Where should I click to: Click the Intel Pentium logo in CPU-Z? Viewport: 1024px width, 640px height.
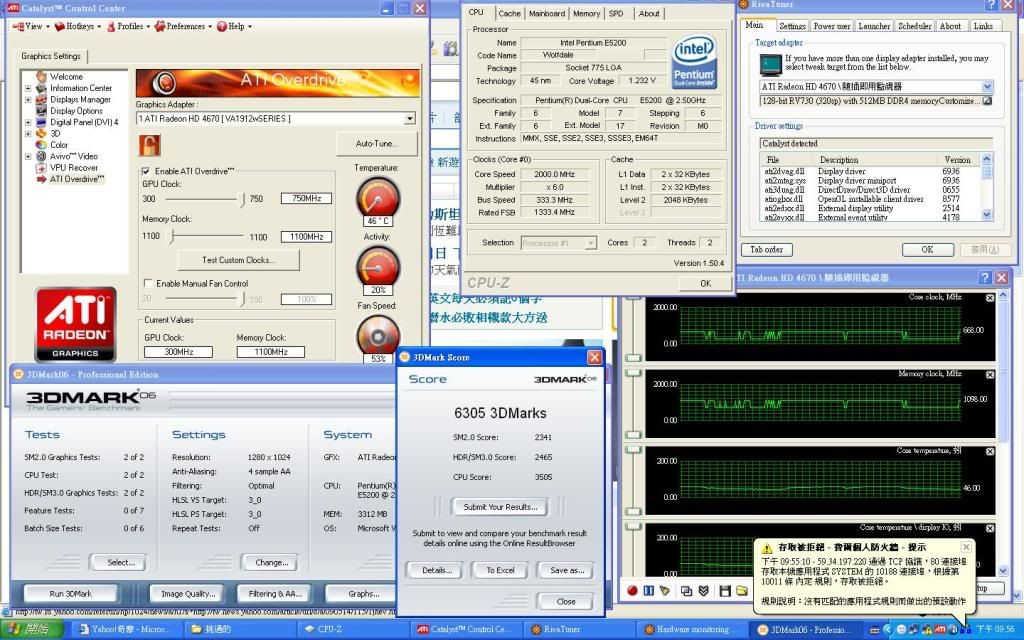pos(694,63)
